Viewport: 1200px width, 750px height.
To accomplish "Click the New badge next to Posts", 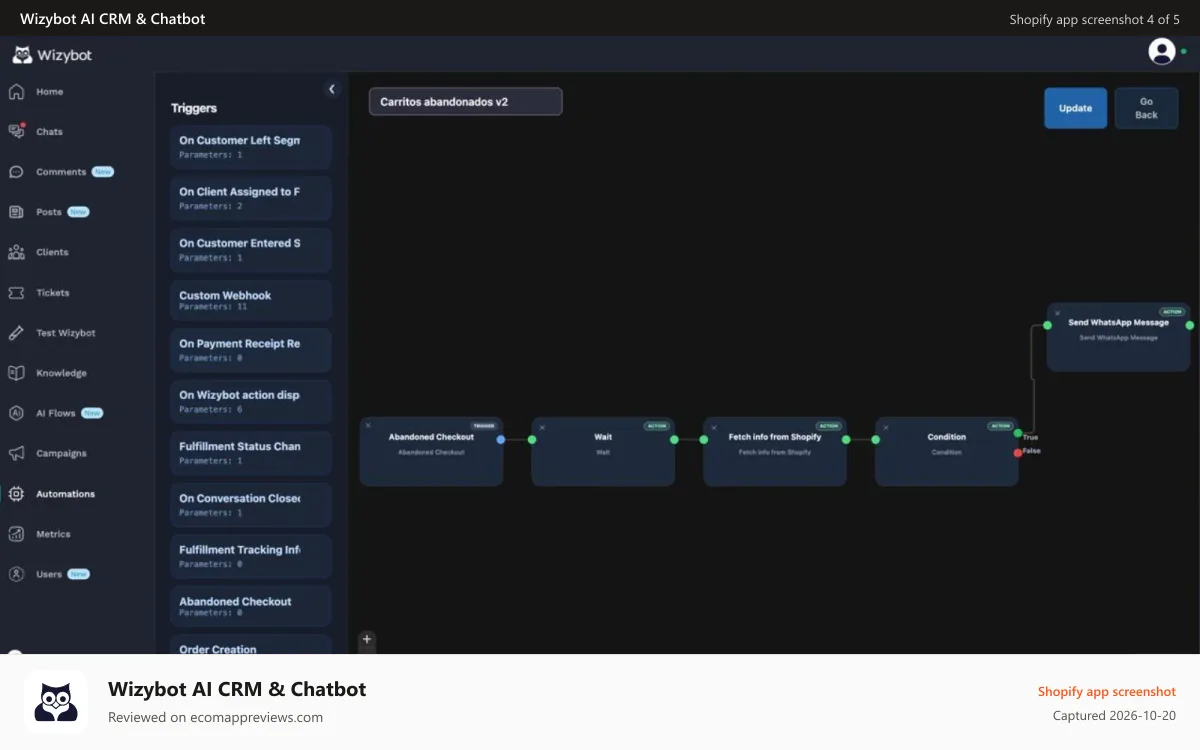I will [78, 212].
